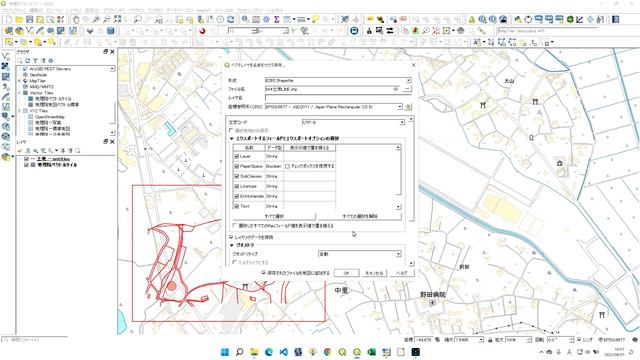Viewport: 640px width, 360px height.
Task: Click the file name input field
Action: point(333,89)
